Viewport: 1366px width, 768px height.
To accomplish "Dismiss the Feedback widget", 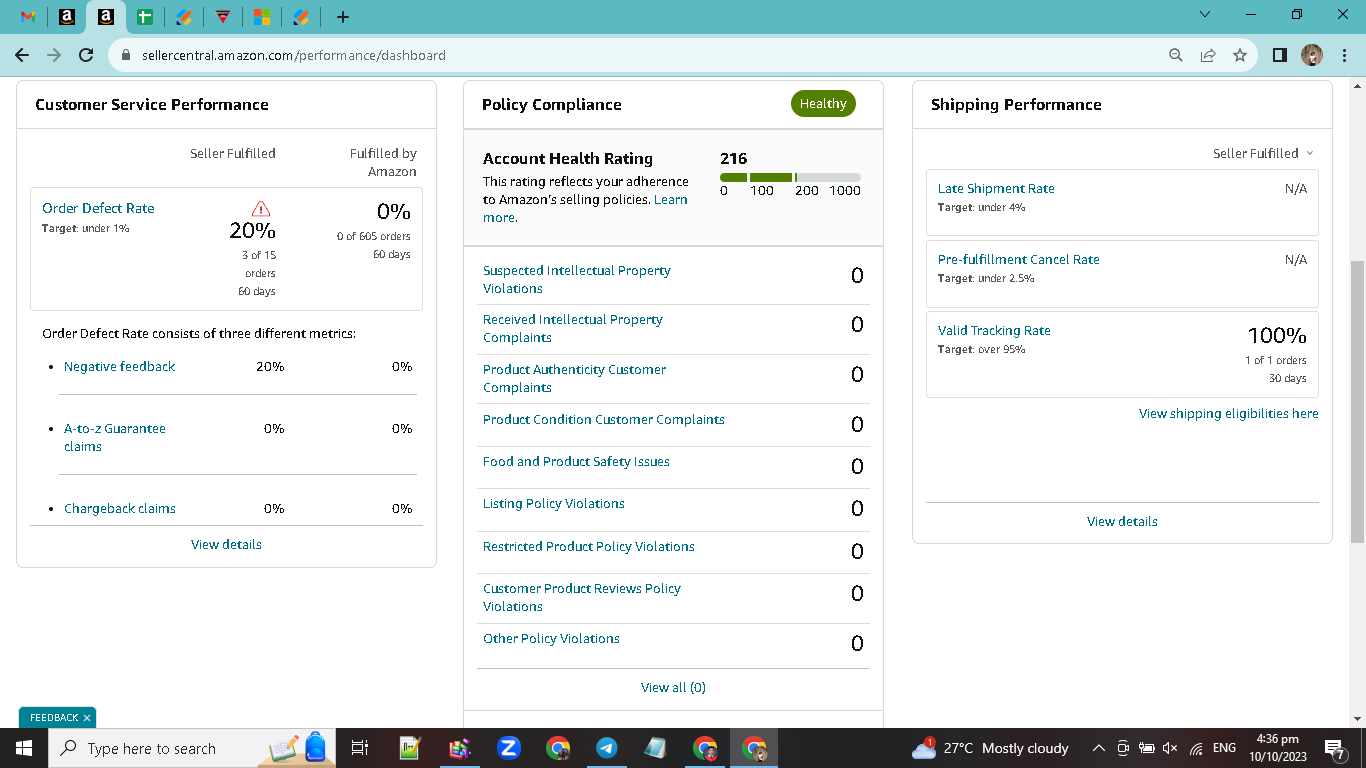I will coord(87,718).
